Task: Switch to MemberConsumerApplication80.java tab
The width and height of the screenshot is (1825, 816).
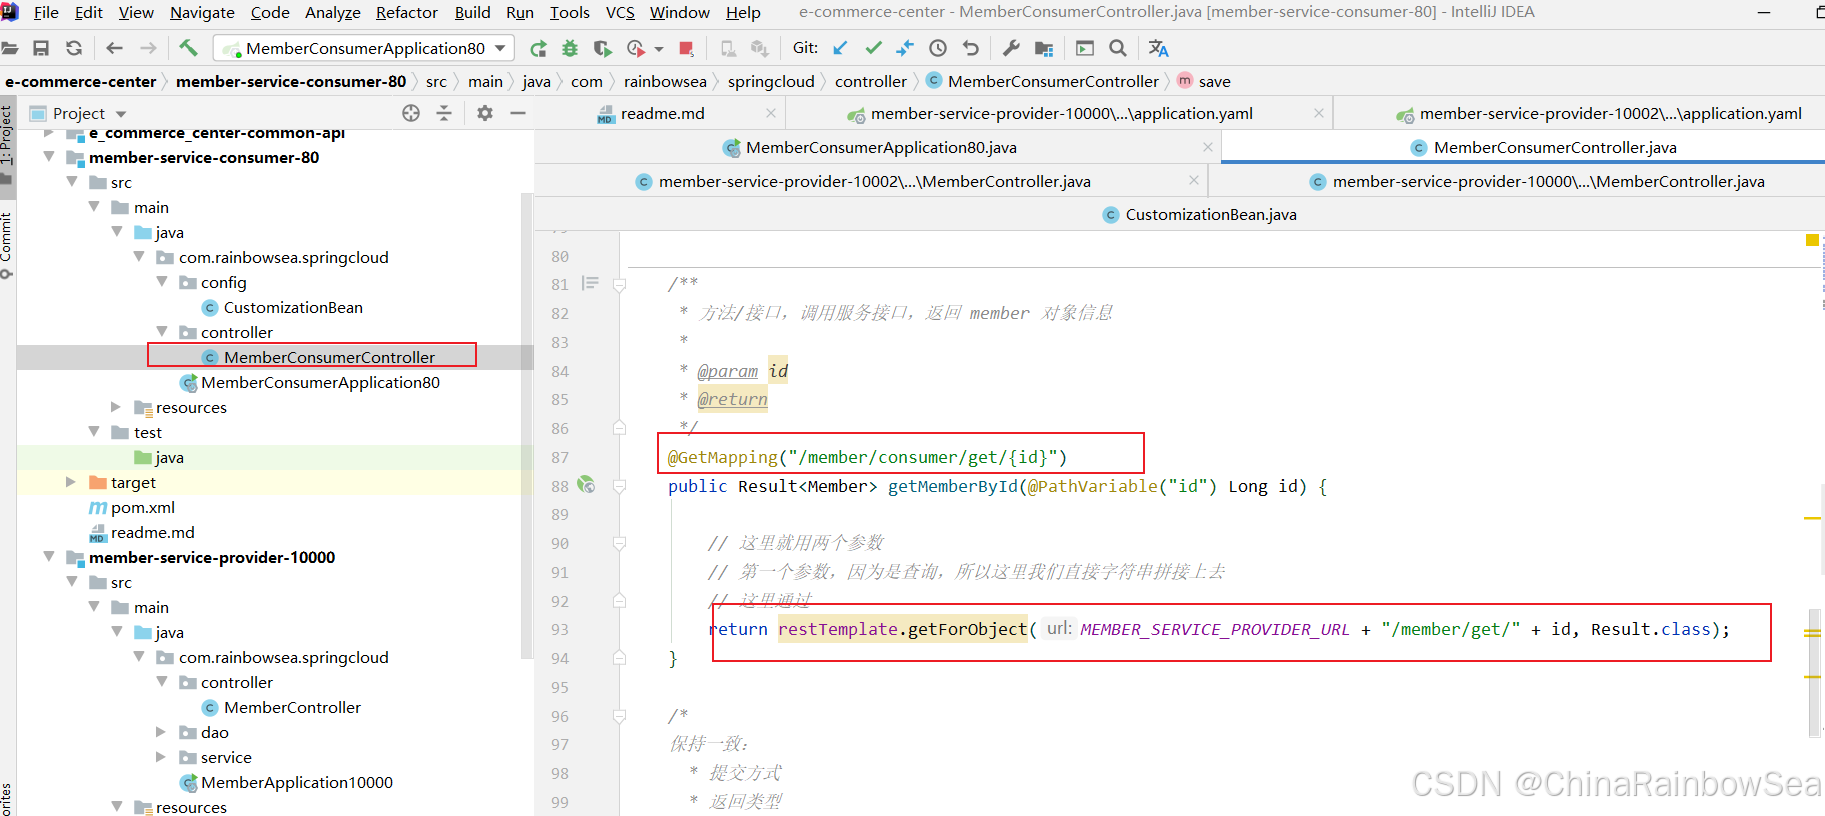Action: 880,147
